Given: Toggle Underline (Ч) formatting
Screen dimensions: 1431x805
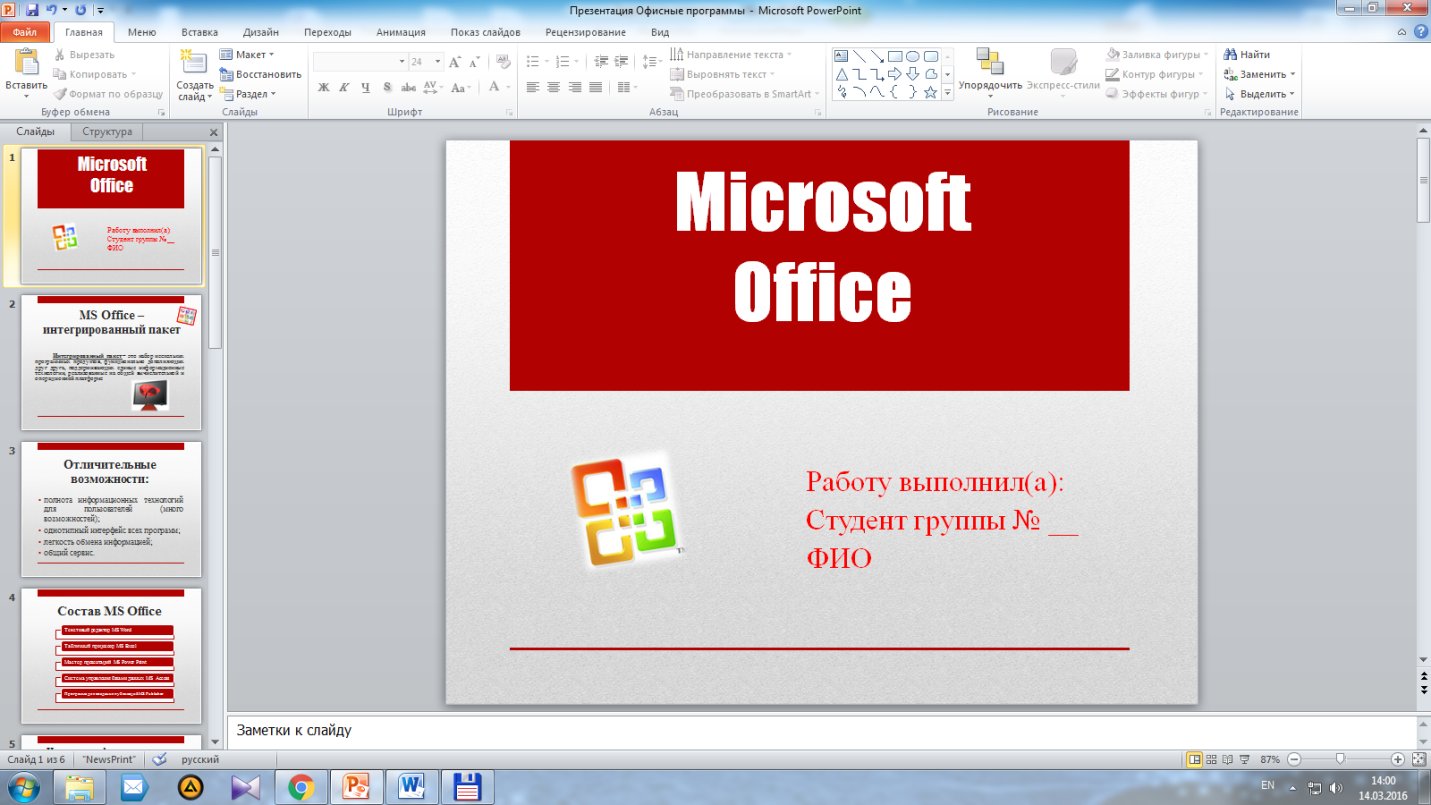Looking at the screenshot, I should pos(366,88).
